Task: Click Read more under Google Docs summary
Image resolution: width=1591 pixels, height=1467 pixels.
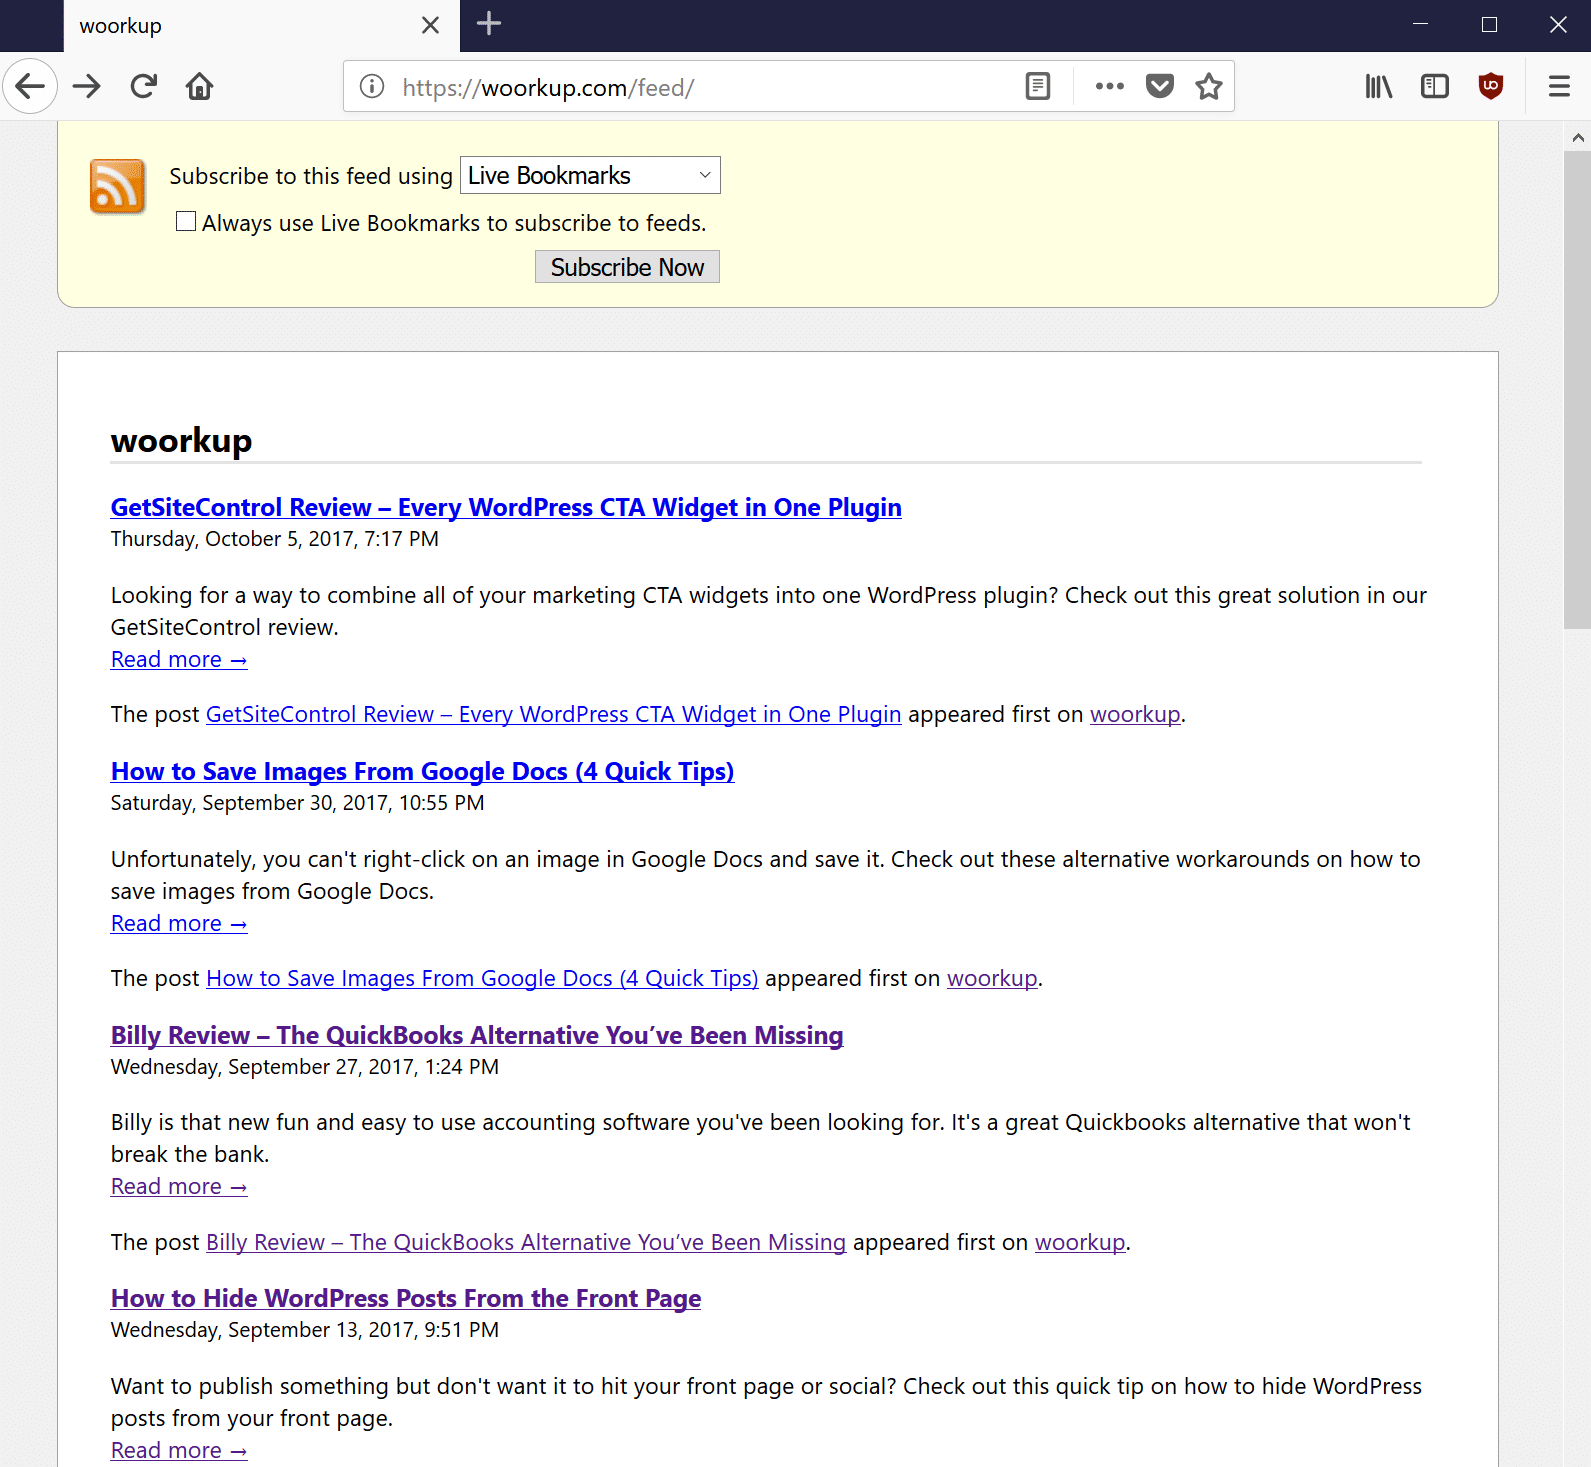Action: (179, 923)
